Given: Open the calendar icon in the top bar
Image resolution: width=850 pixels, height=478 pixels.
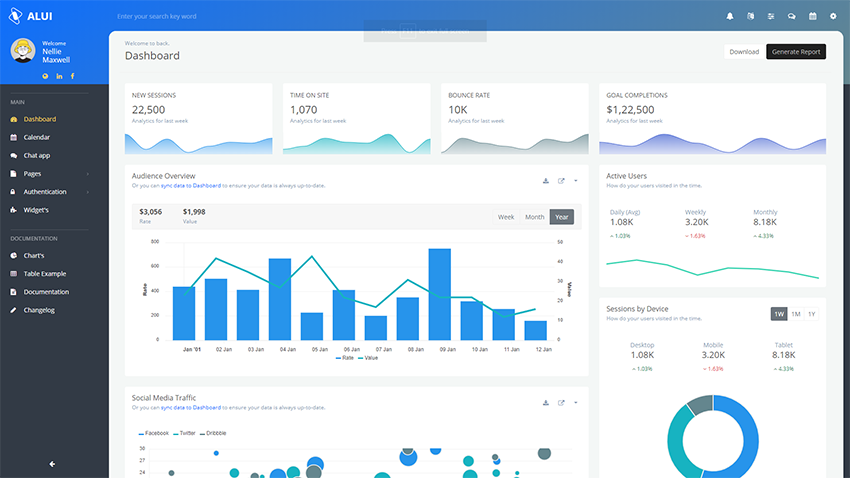Looking at the screenshot, I should 813,16.
